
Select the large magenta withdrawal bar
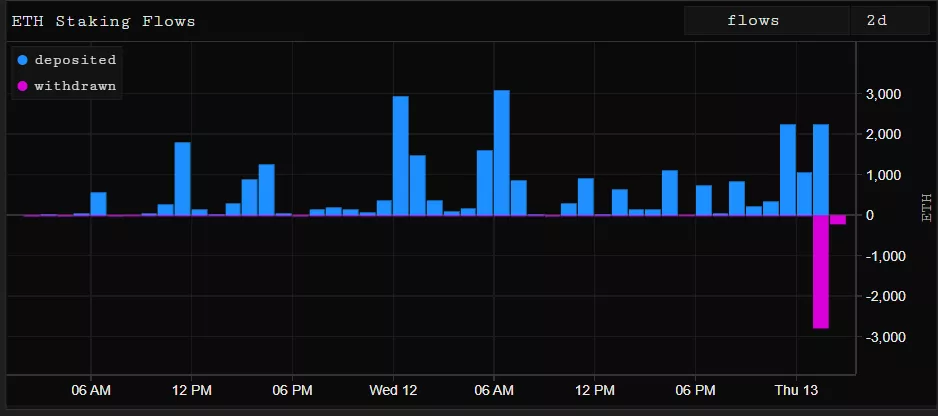point(821,271)
